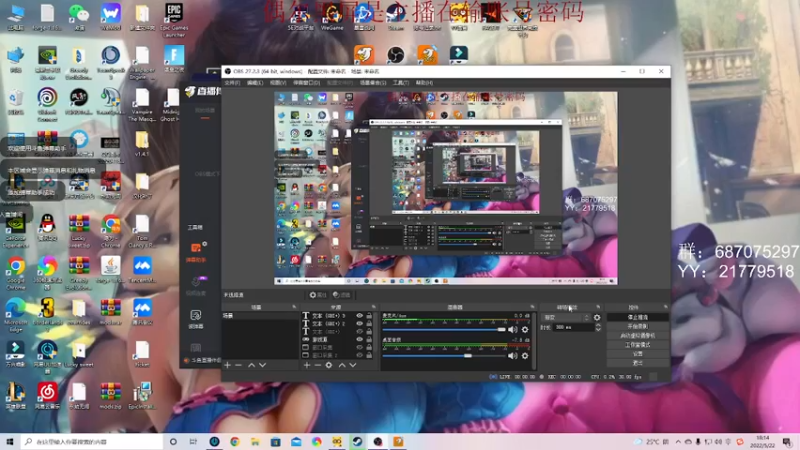Pop out the 场景 dock panel
800x450 pixels.
tap(294, 307)
